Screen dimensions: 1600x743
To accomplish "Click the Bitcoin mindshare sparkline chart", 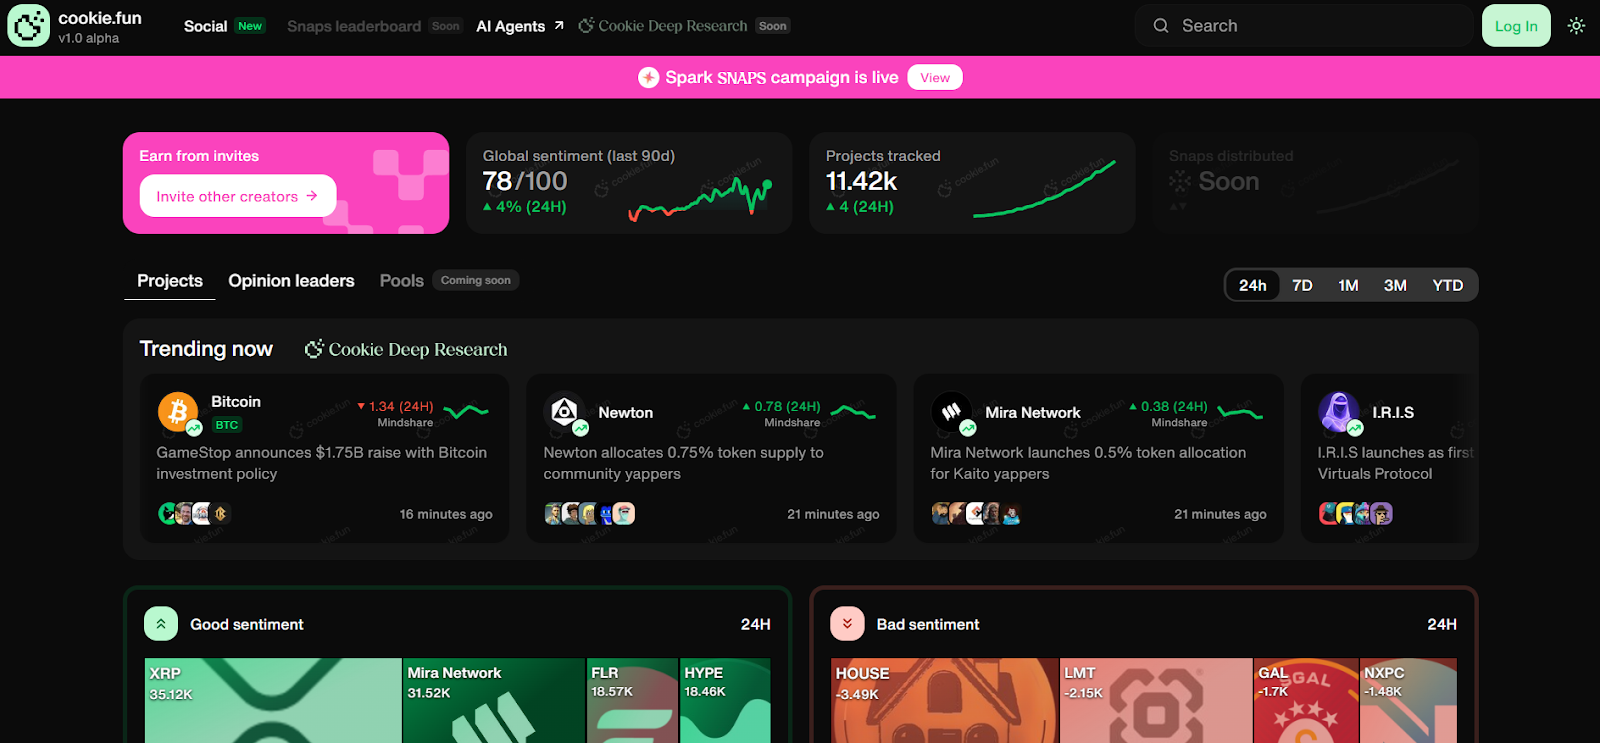I will (x=466, y=411).
